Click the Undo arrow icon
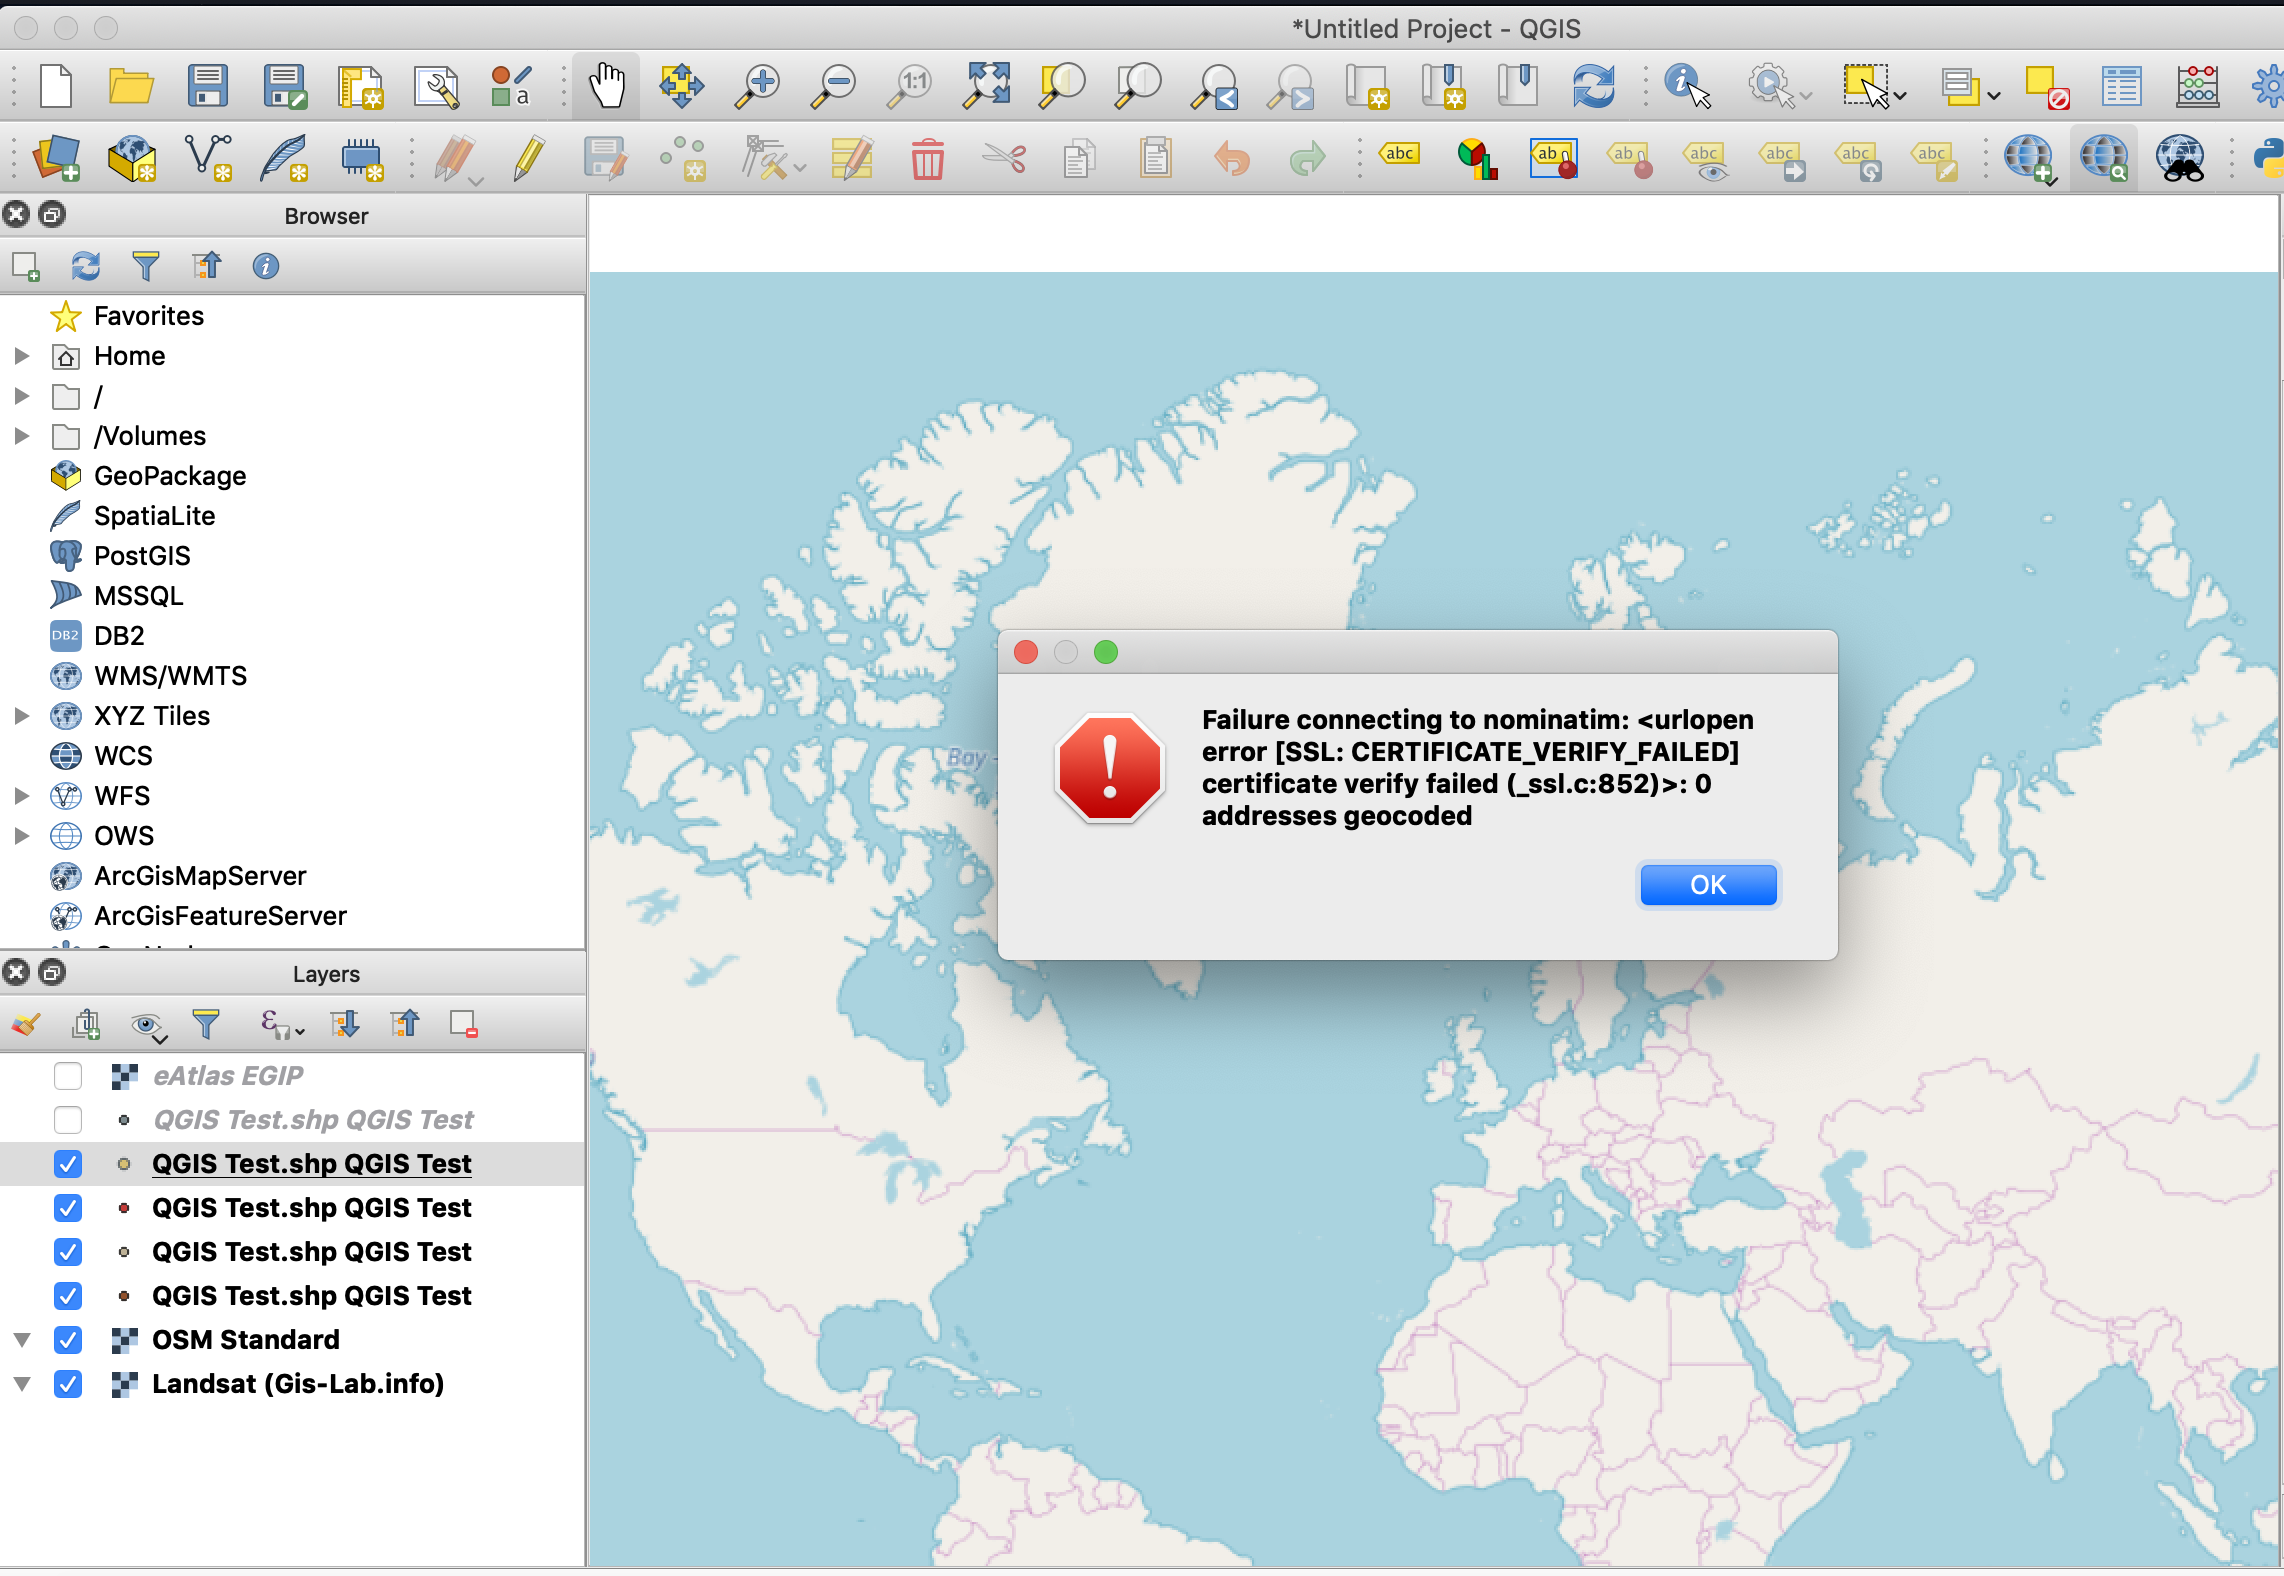The height and width of the screenshot is (1576, 2284). click(1232, 158)
